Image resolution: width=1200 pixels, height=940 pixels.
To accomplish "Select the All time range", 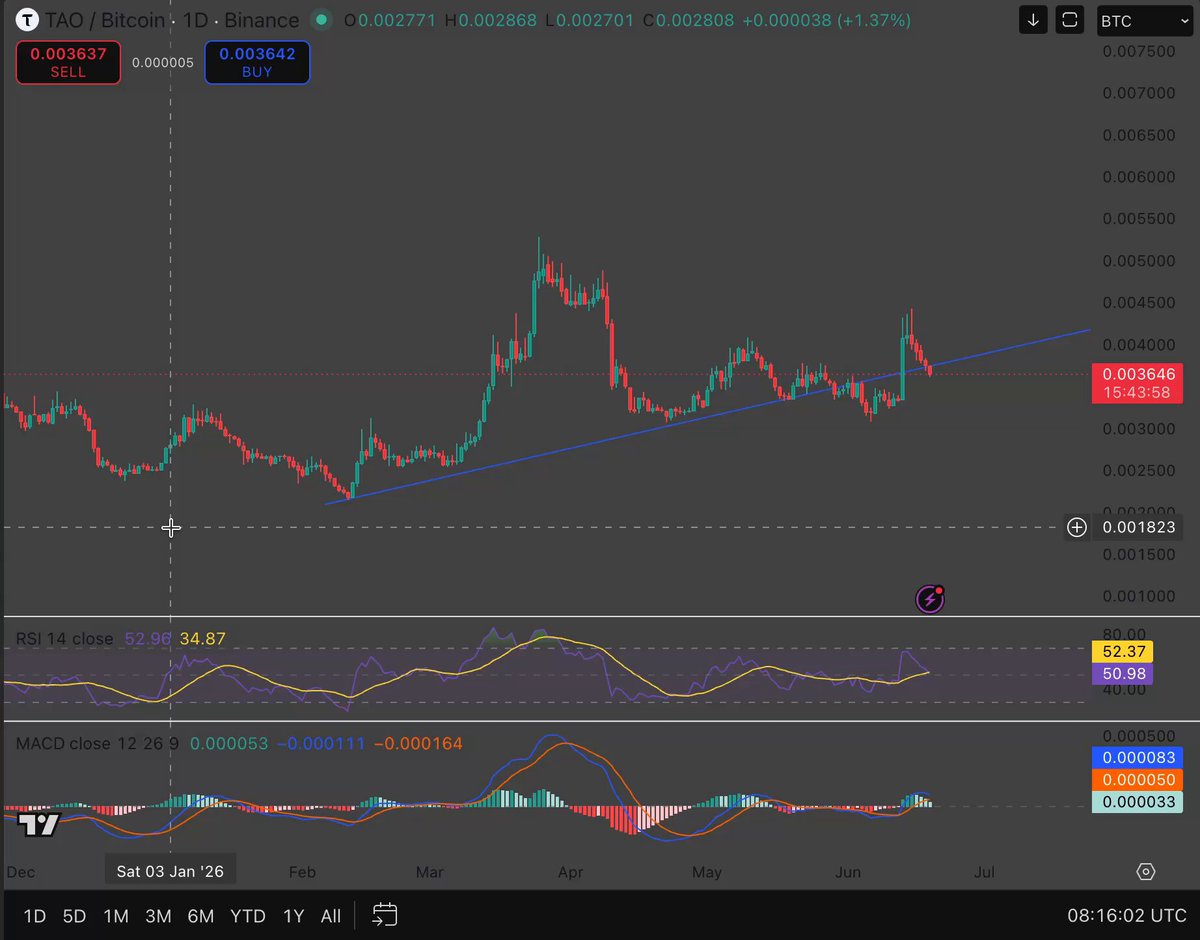I will [x=331, y=916].
